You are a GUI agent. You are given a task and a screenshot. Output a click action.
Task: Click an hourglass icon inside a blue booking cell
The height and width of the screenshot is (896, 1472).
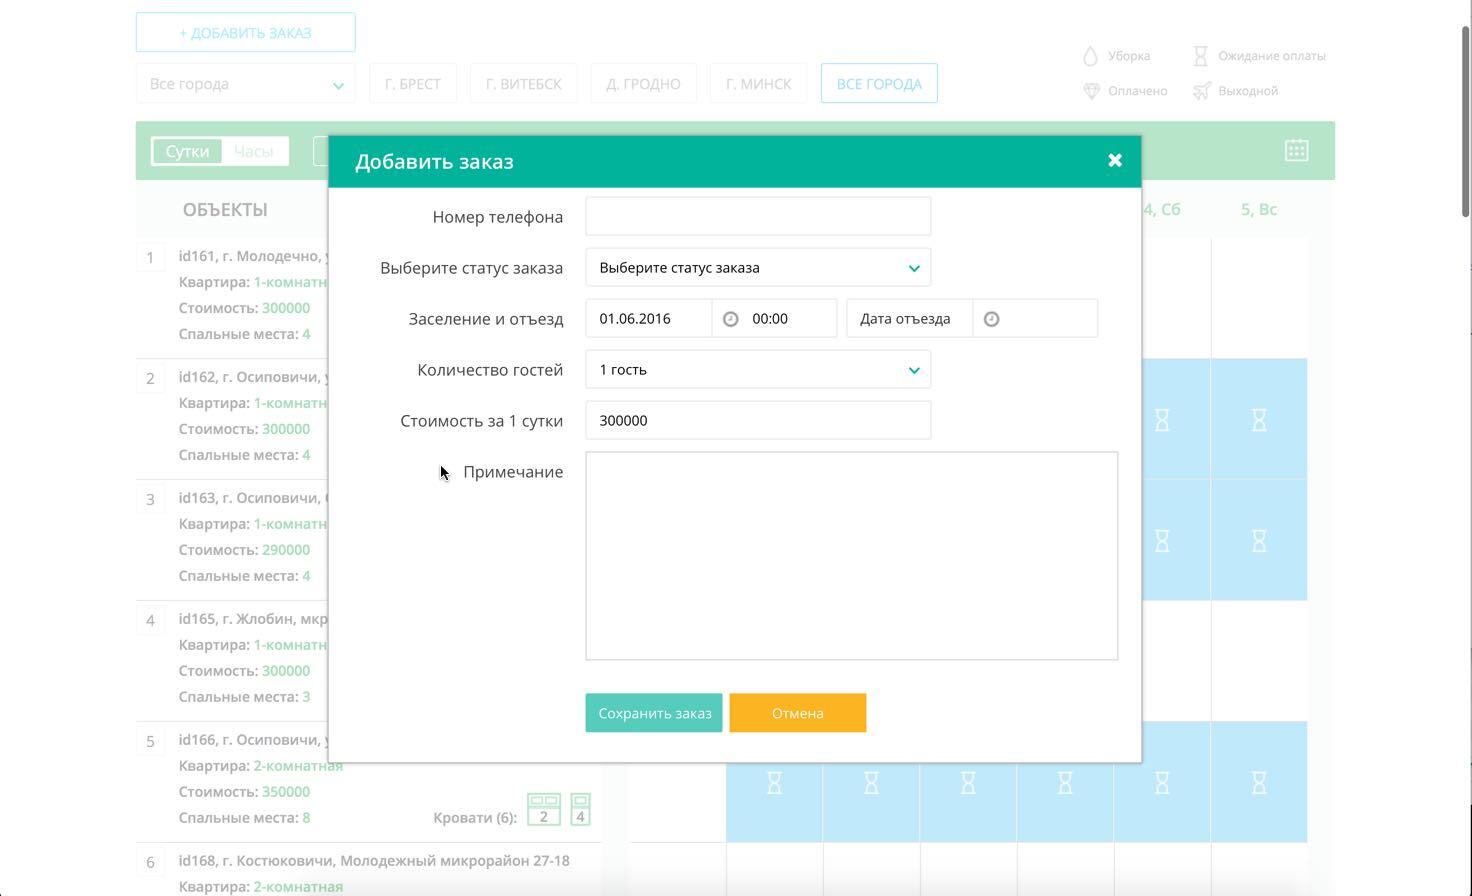coord(1162,420)
